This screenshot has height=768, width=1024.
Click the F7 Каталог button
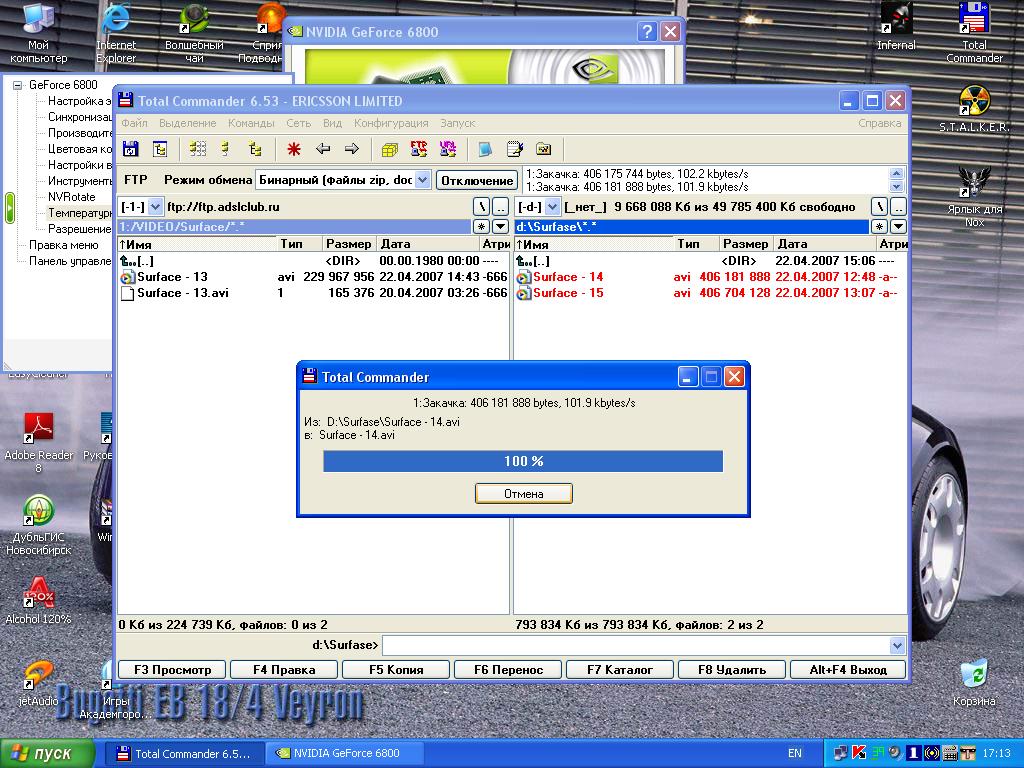point(620,669)
